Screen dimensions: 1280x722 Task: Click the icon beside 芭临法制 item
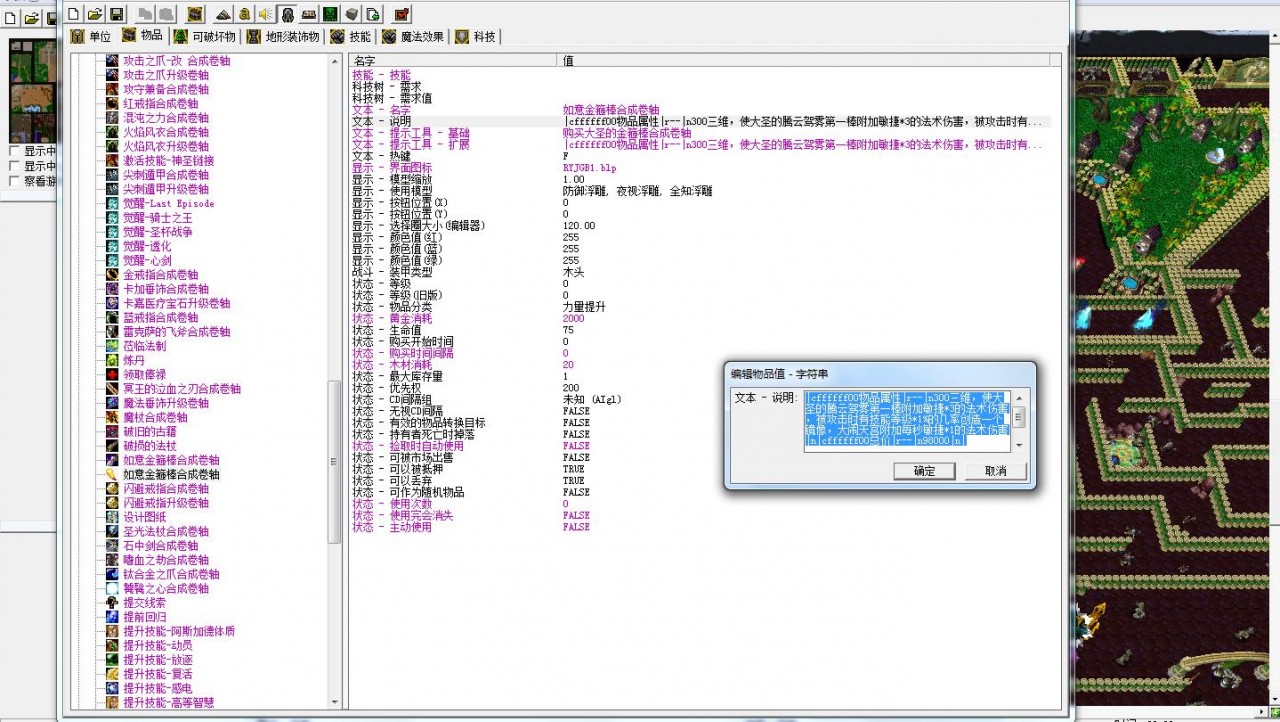(113, 346)
